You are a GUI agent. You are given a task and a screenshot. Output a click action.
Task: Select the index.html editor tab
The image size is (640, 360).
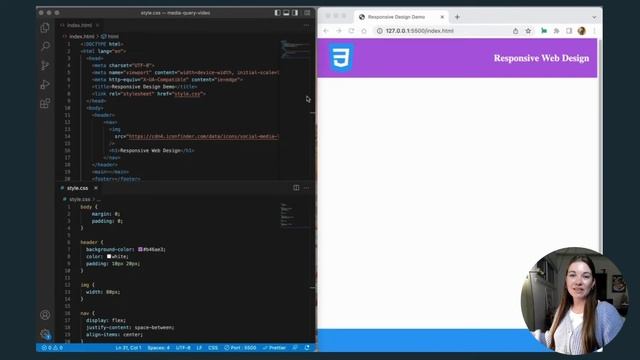coord(79,25)
